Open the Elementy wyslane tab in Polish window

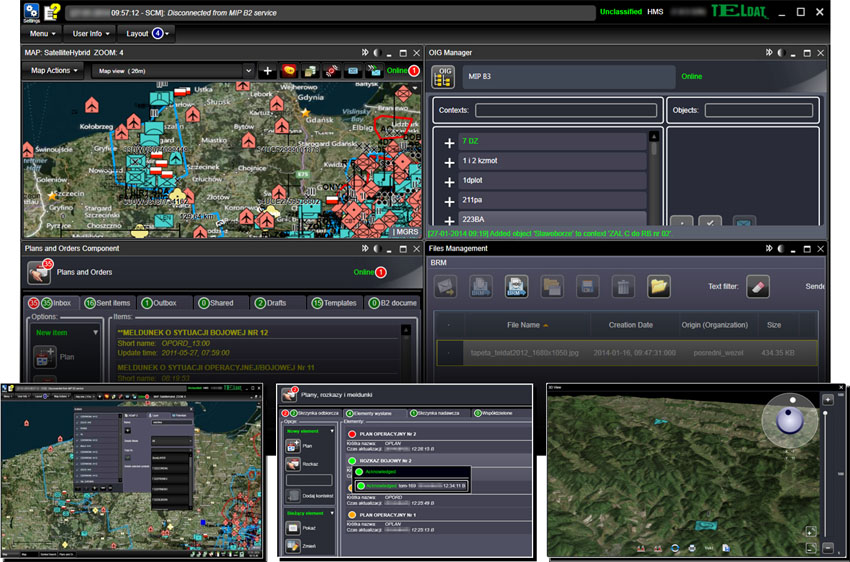tap(375, 414)
